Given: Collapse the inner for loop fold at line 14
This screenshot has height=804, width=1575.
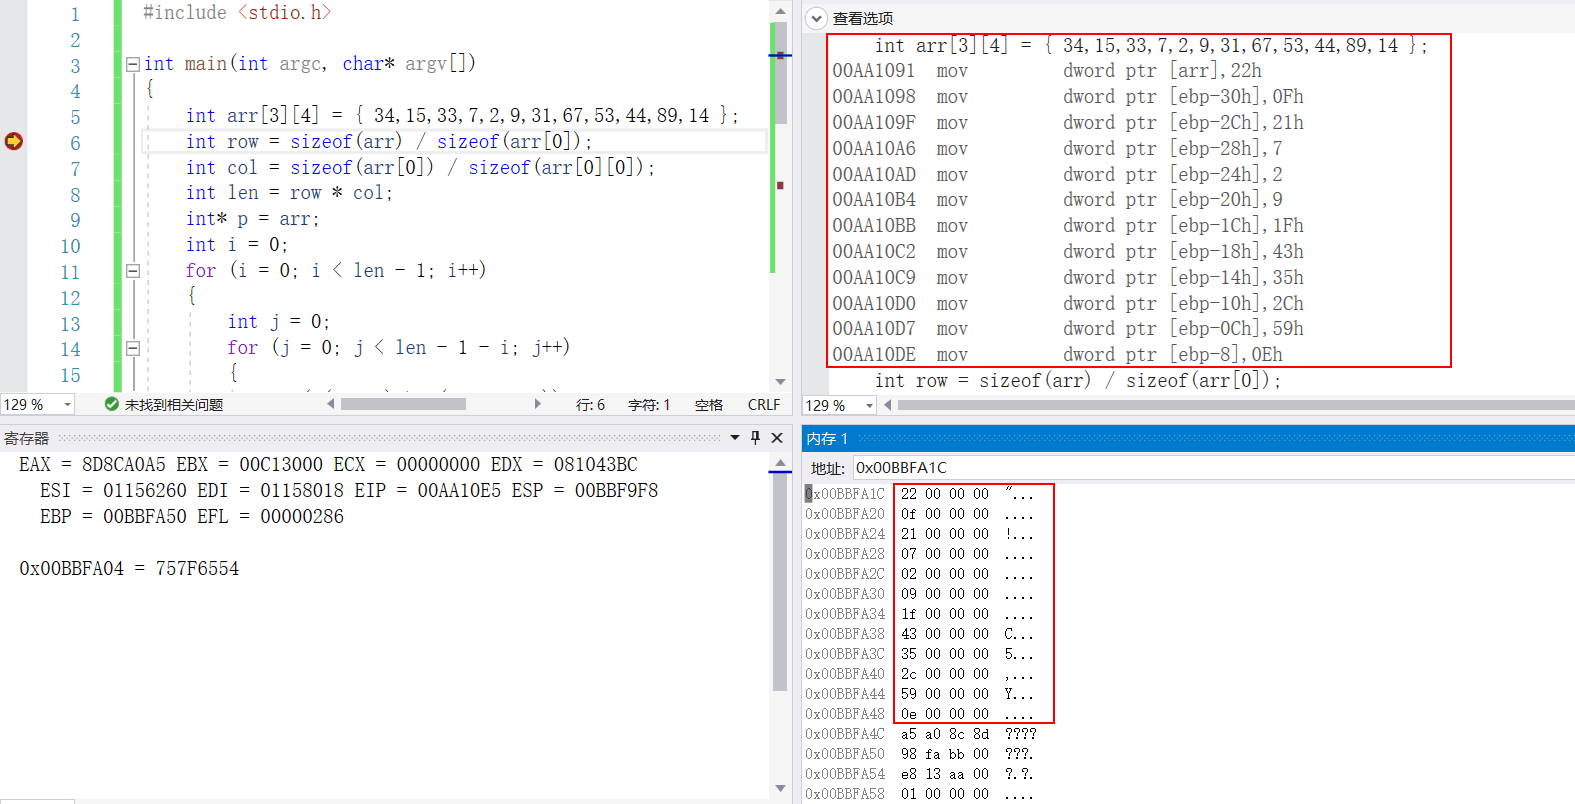Looking at the screenshot, I should click(132, 348).
